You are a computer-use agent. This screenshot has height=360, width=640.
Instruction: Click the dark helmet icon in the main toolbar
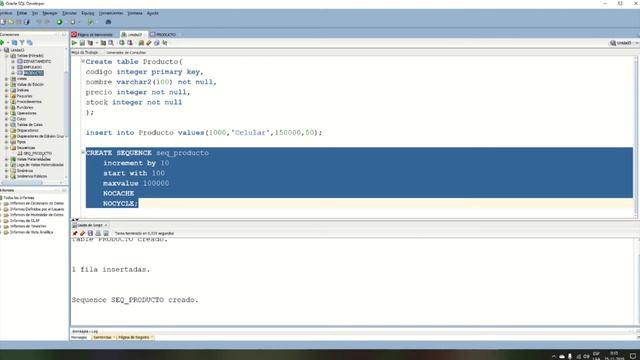coord(108,22)
